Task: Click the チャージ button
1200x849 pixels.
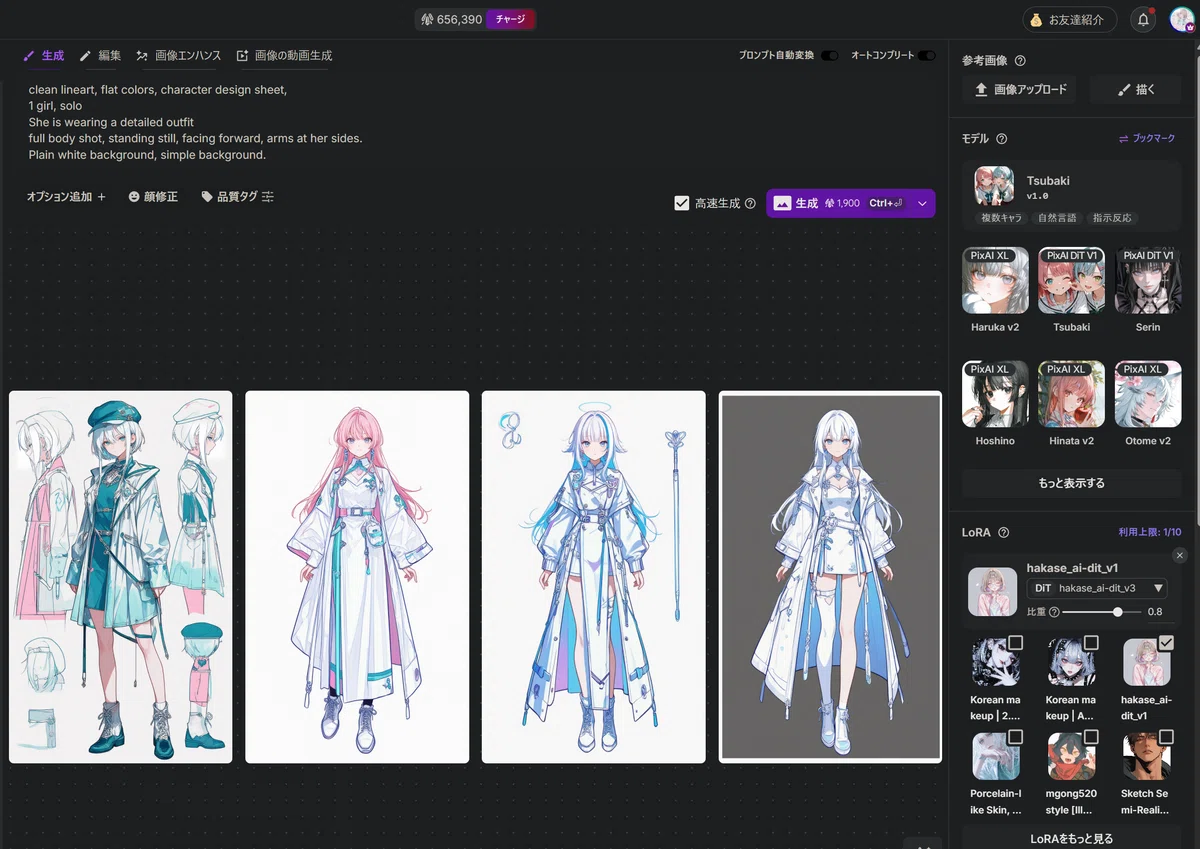Action: pyautogui.click(x=510, y=19)
